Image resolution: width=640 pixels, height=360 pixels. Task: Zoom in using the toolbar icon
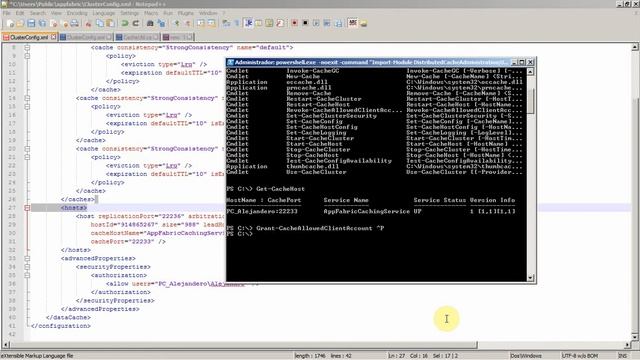tap(177, 23)
